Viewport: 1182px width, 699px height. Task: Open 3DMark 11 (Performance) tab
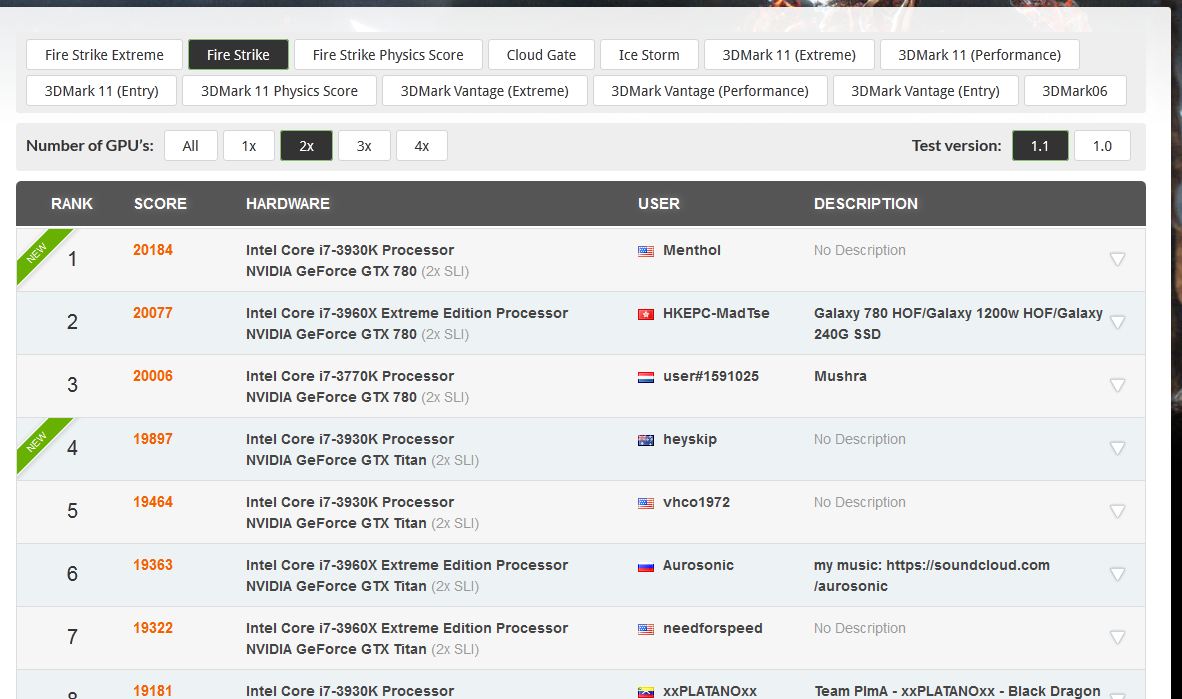point(980,55)
